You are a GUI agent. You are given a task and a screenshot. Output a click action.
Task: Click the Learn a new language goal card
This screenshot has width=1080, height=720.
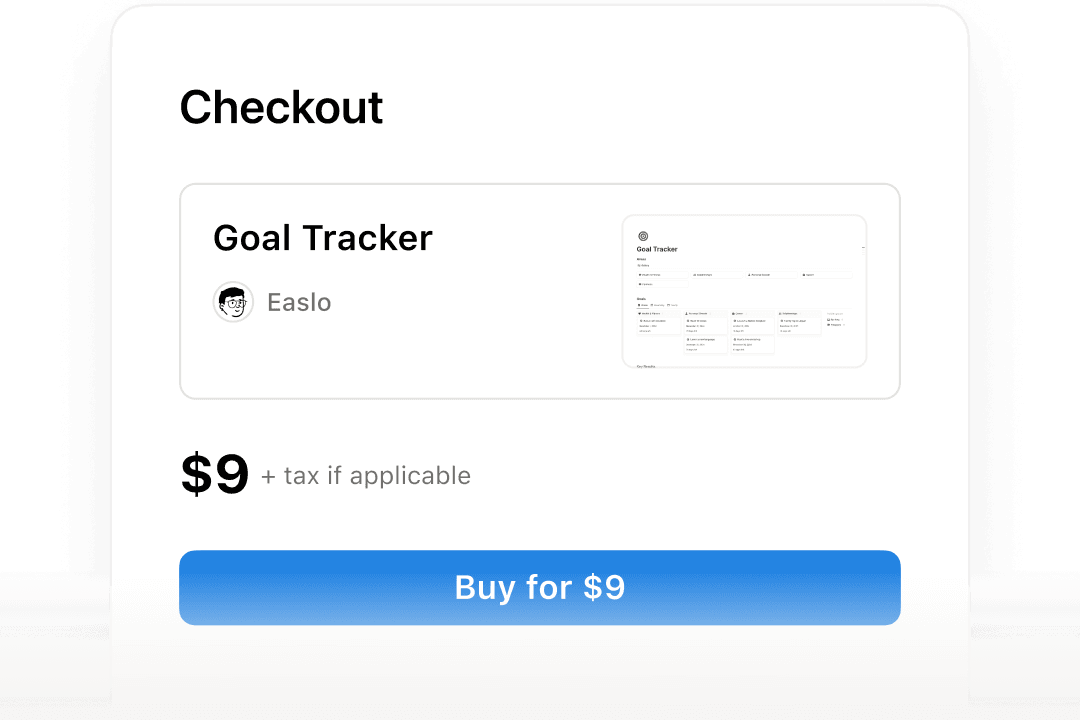pos(705,340)
